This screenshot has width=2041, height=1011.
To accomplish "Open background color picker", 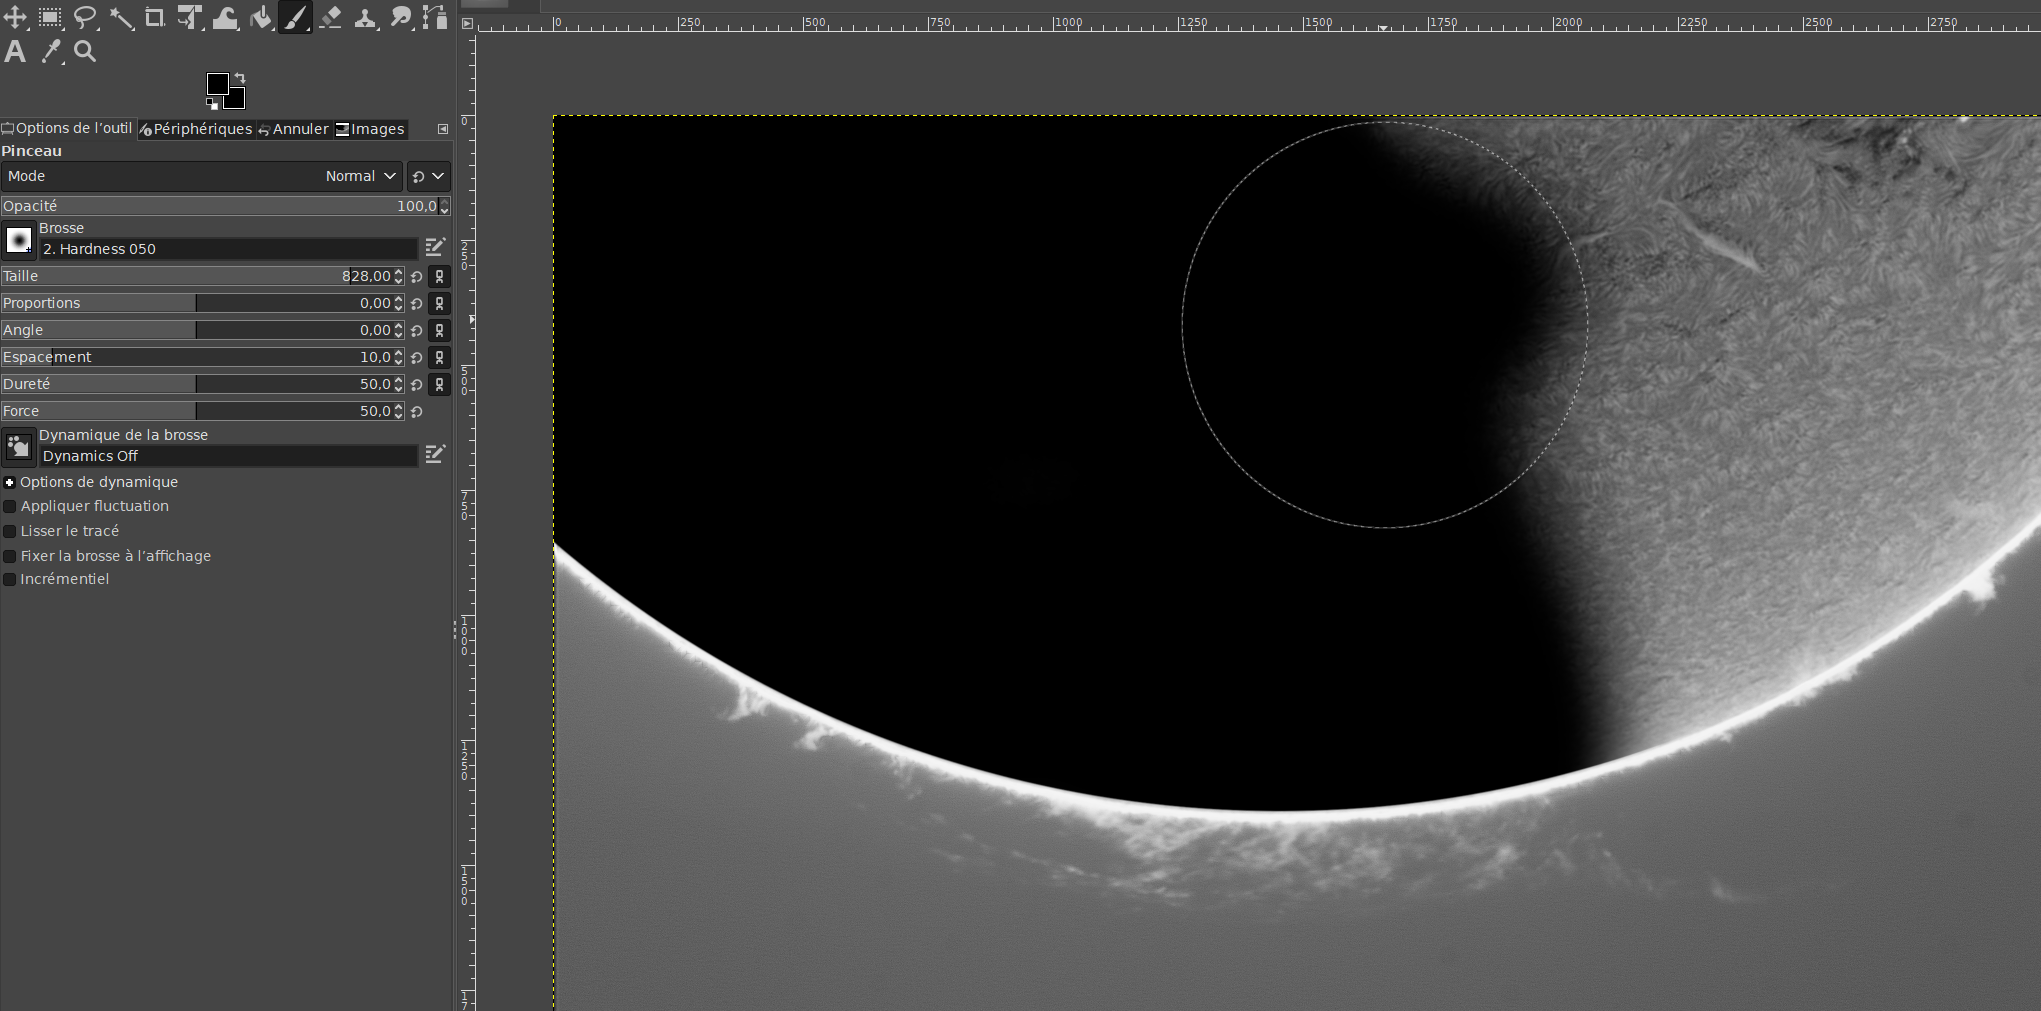I will 236,99.
